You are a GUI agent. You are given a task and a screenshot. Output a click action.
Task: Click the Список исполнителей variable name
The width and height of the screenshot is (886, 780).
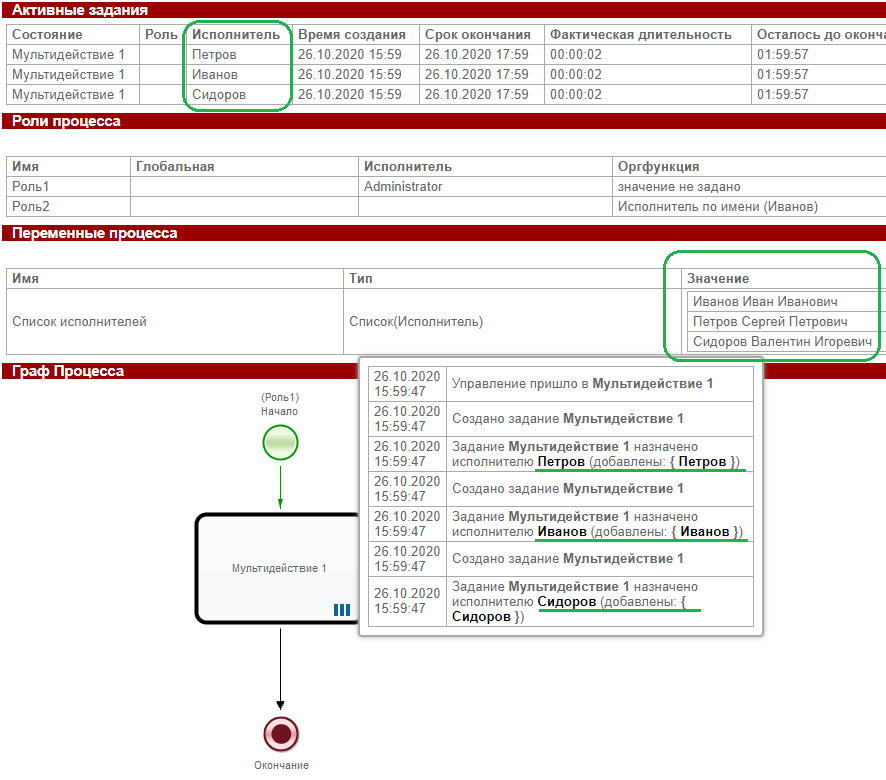pyautogui.click(x=80, y=322)
